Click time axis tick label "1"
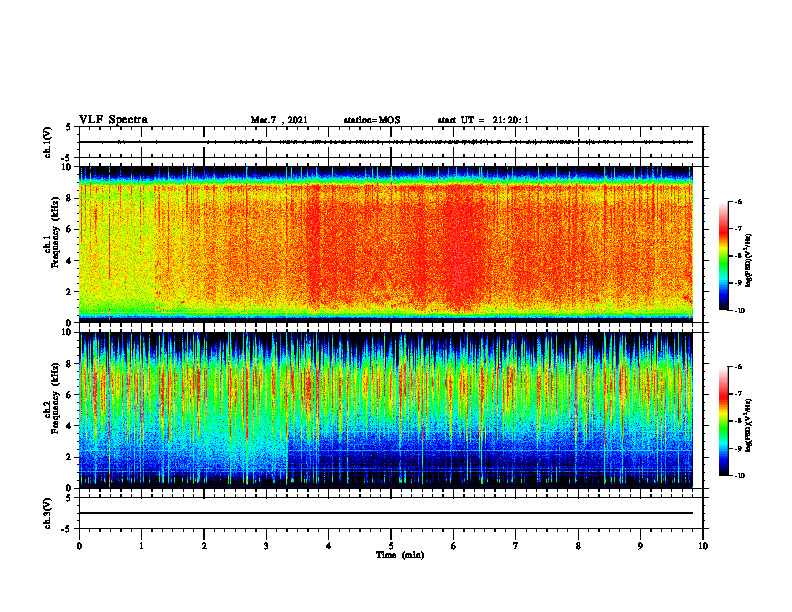 tap(141, 546)
